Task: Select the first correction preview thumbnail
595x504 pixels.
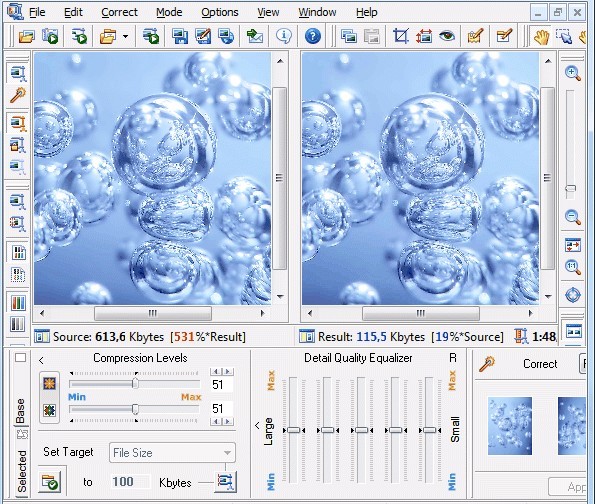Action: coord(510,426)
